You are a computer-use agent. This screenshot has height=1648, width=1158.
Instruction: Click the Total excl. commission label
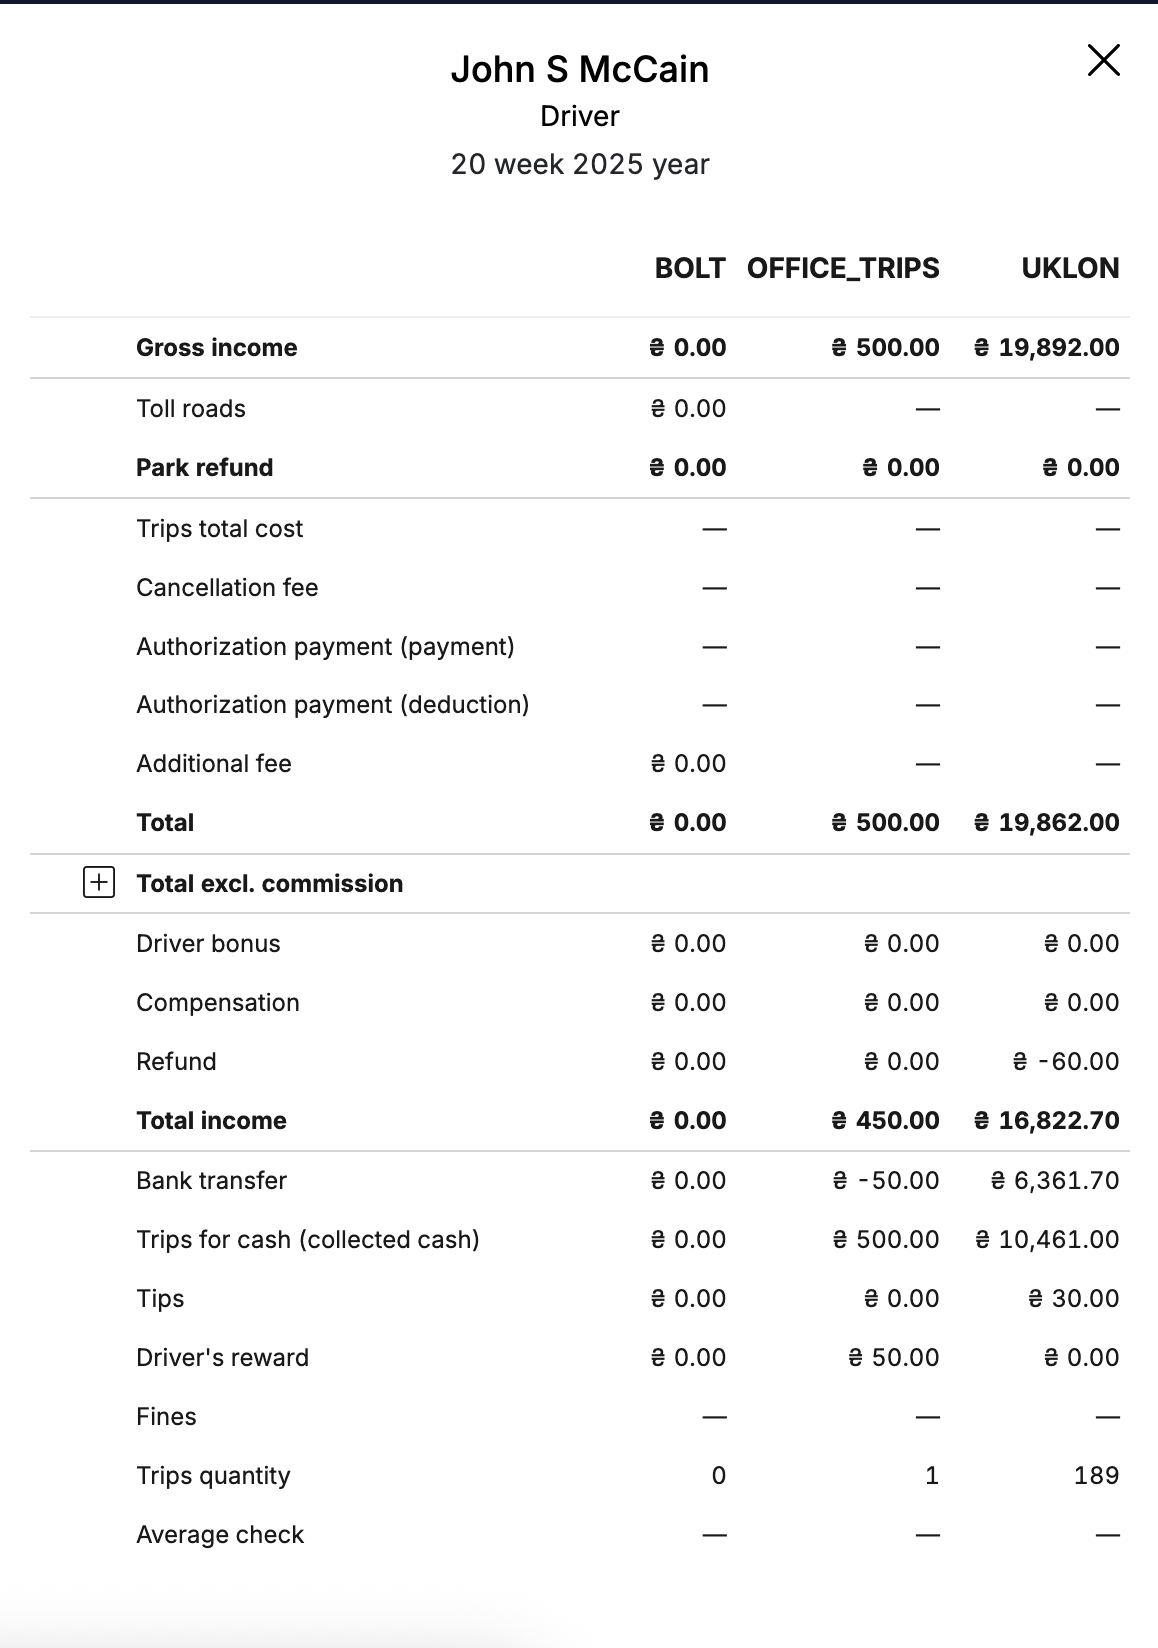tap(270, 883)
